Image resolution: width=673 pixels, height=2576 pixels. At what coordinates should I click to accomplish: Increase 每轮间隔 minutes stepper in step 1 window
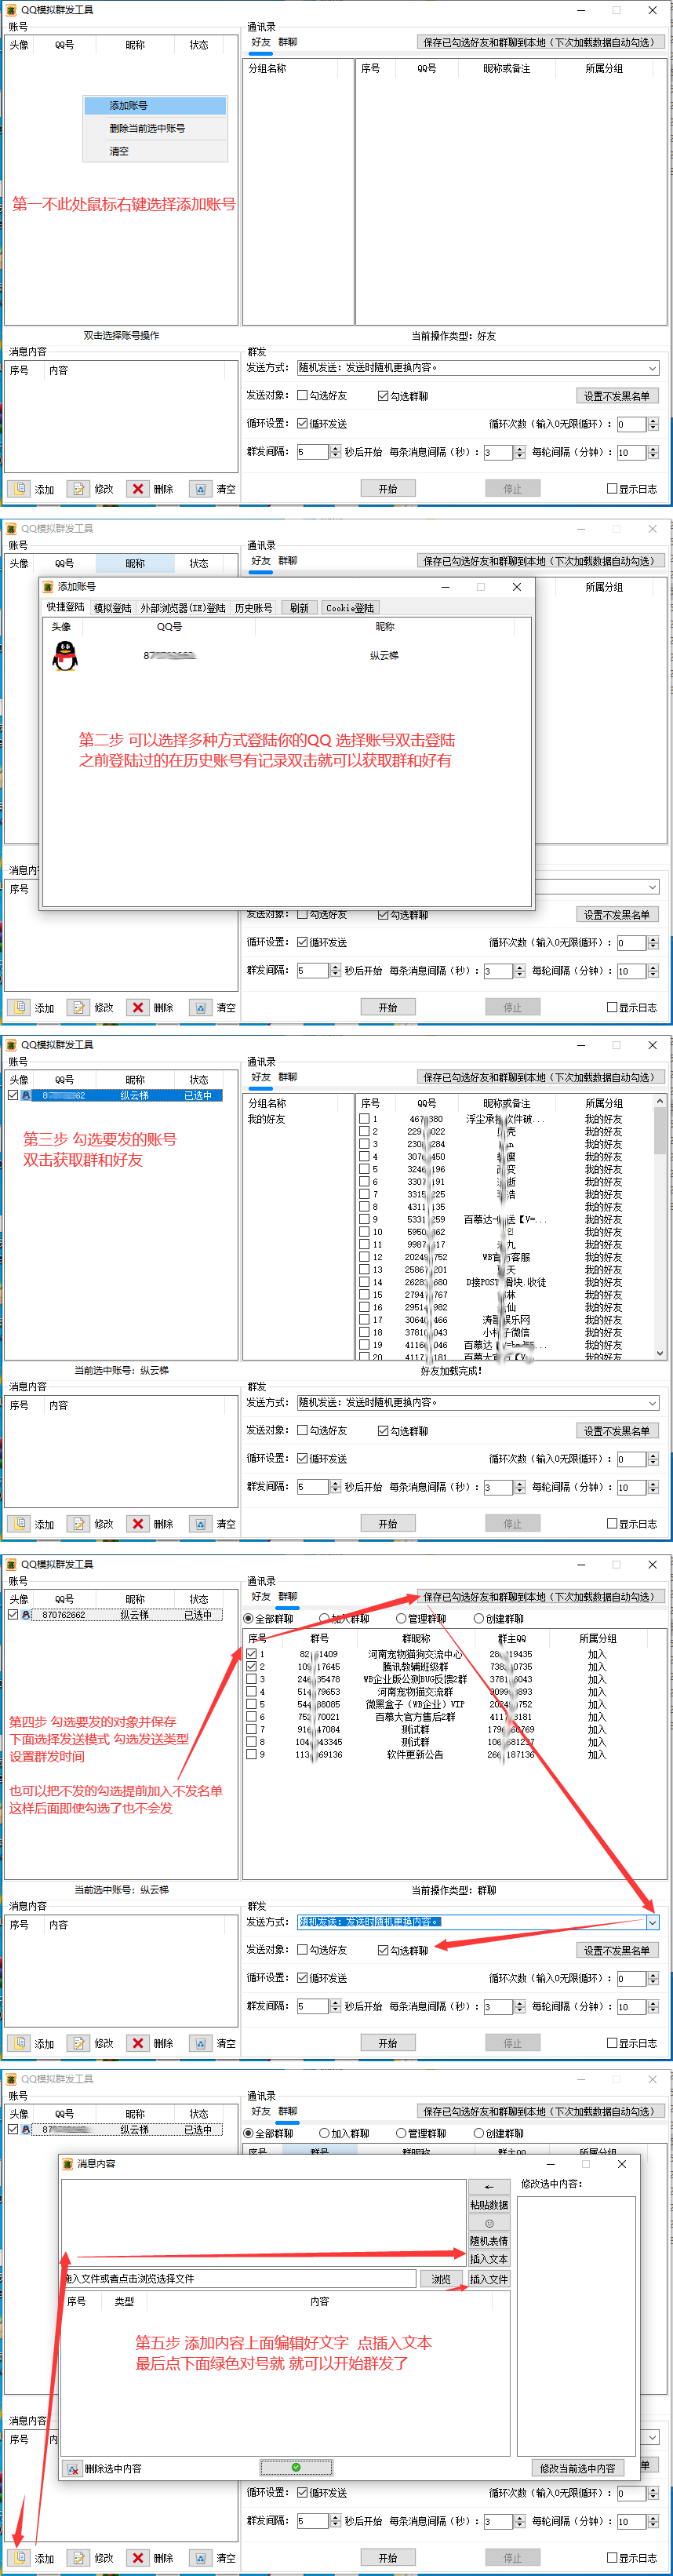(653, 449)
